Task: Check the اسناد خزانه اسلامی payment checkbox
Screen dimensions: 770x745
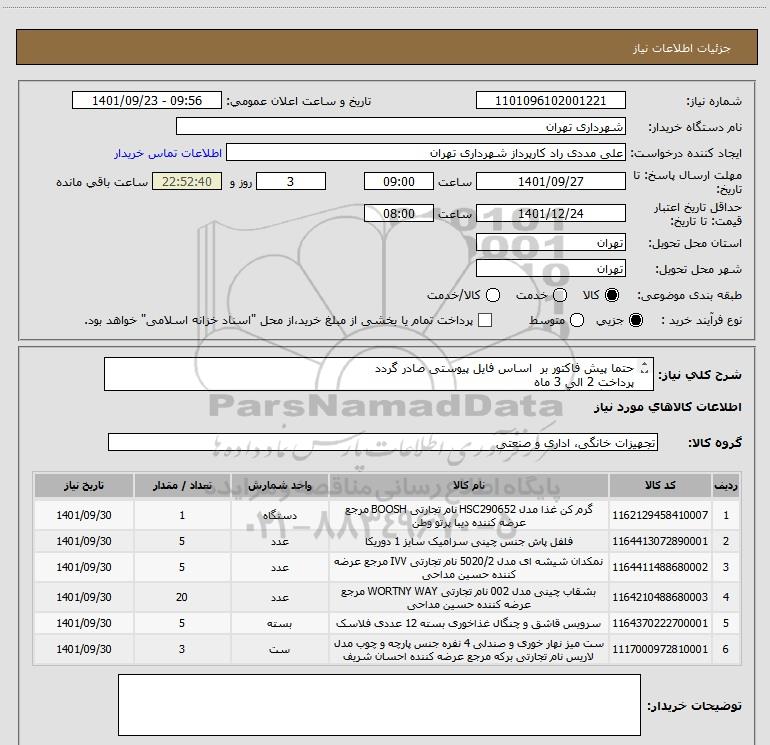Action: click(x=485, y=320)
